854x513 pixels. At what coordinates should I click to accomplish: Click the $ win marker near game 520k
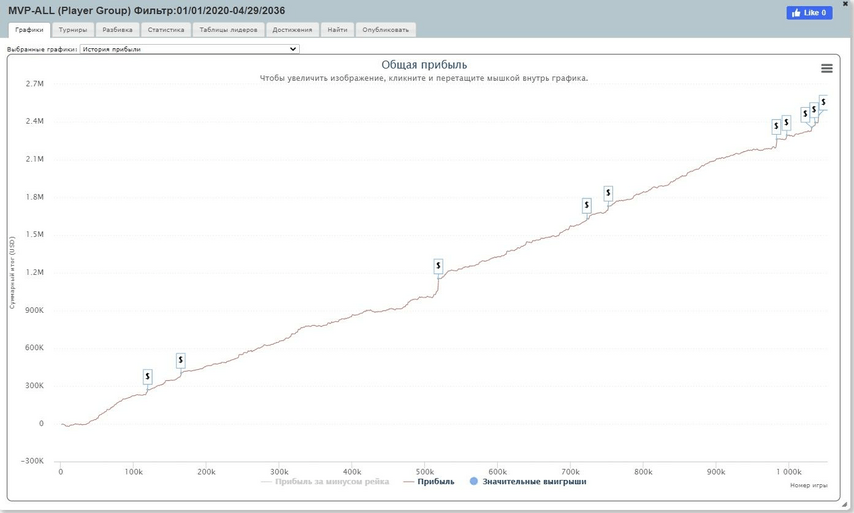[438, 266]
